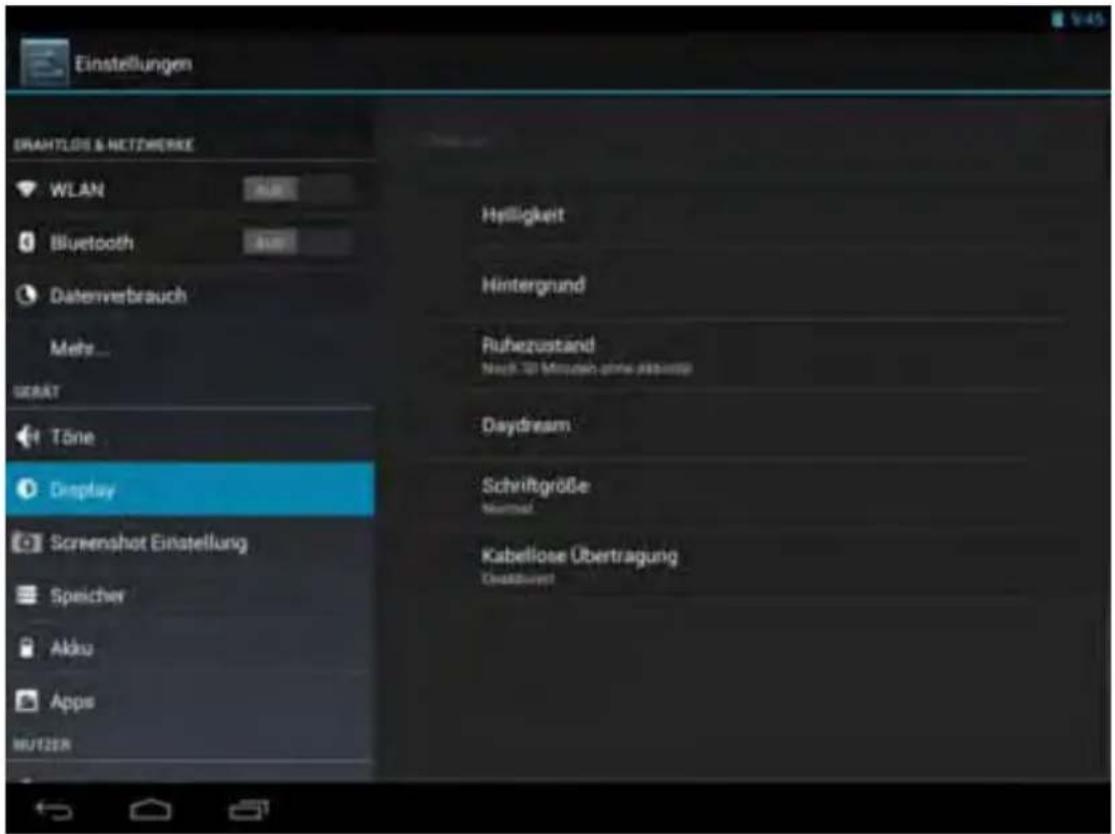
Task: Tap the Datenverbrauch data usage icon
Action: pyautogui.click(x=26, y=295)
